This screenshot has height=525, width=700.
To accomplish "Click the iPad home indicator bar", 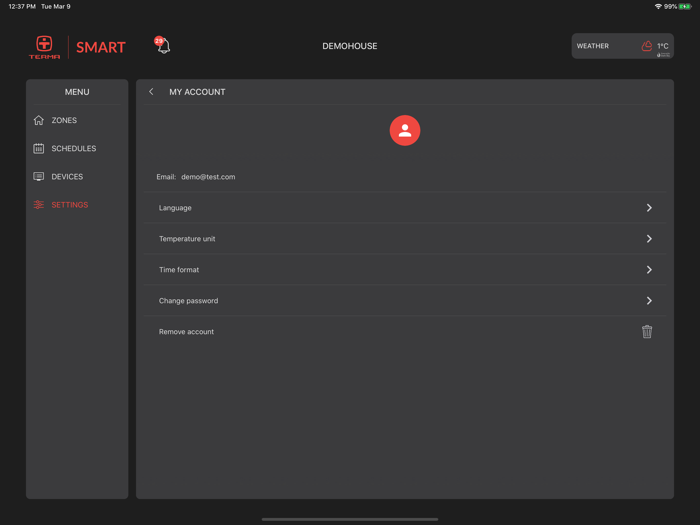I will 350,519.
